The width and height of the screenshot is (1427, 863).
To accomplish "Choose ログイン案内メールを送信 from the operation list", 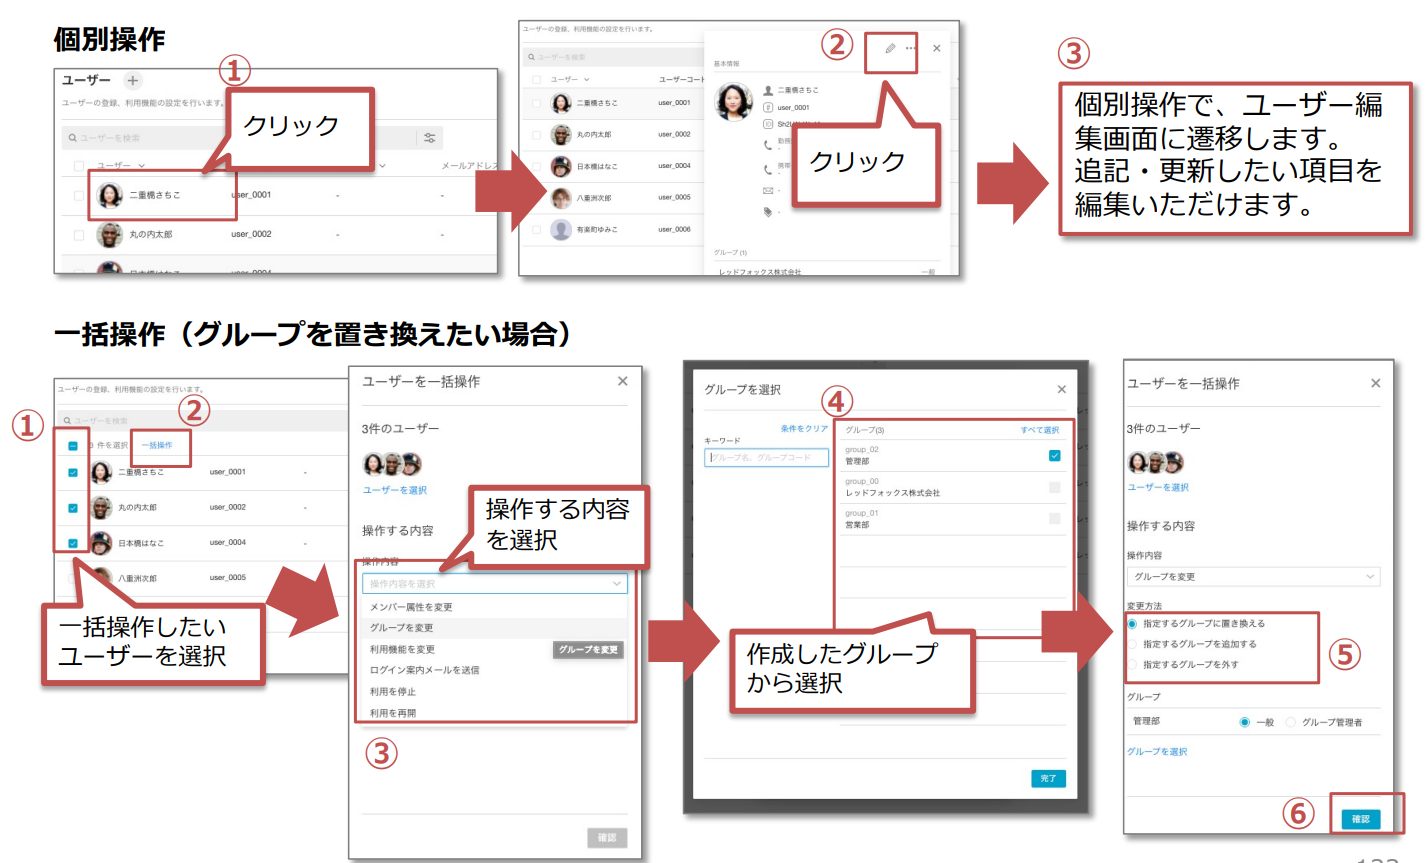I will click(495, 670).
